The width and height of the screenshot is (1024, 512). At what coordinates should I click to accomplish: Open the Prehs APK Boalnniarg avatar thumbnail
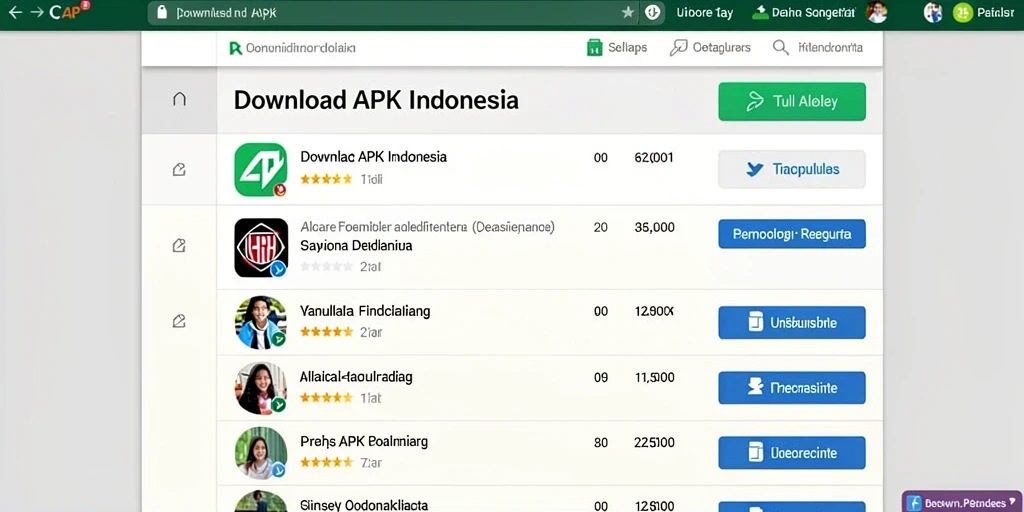pos(261,453)
